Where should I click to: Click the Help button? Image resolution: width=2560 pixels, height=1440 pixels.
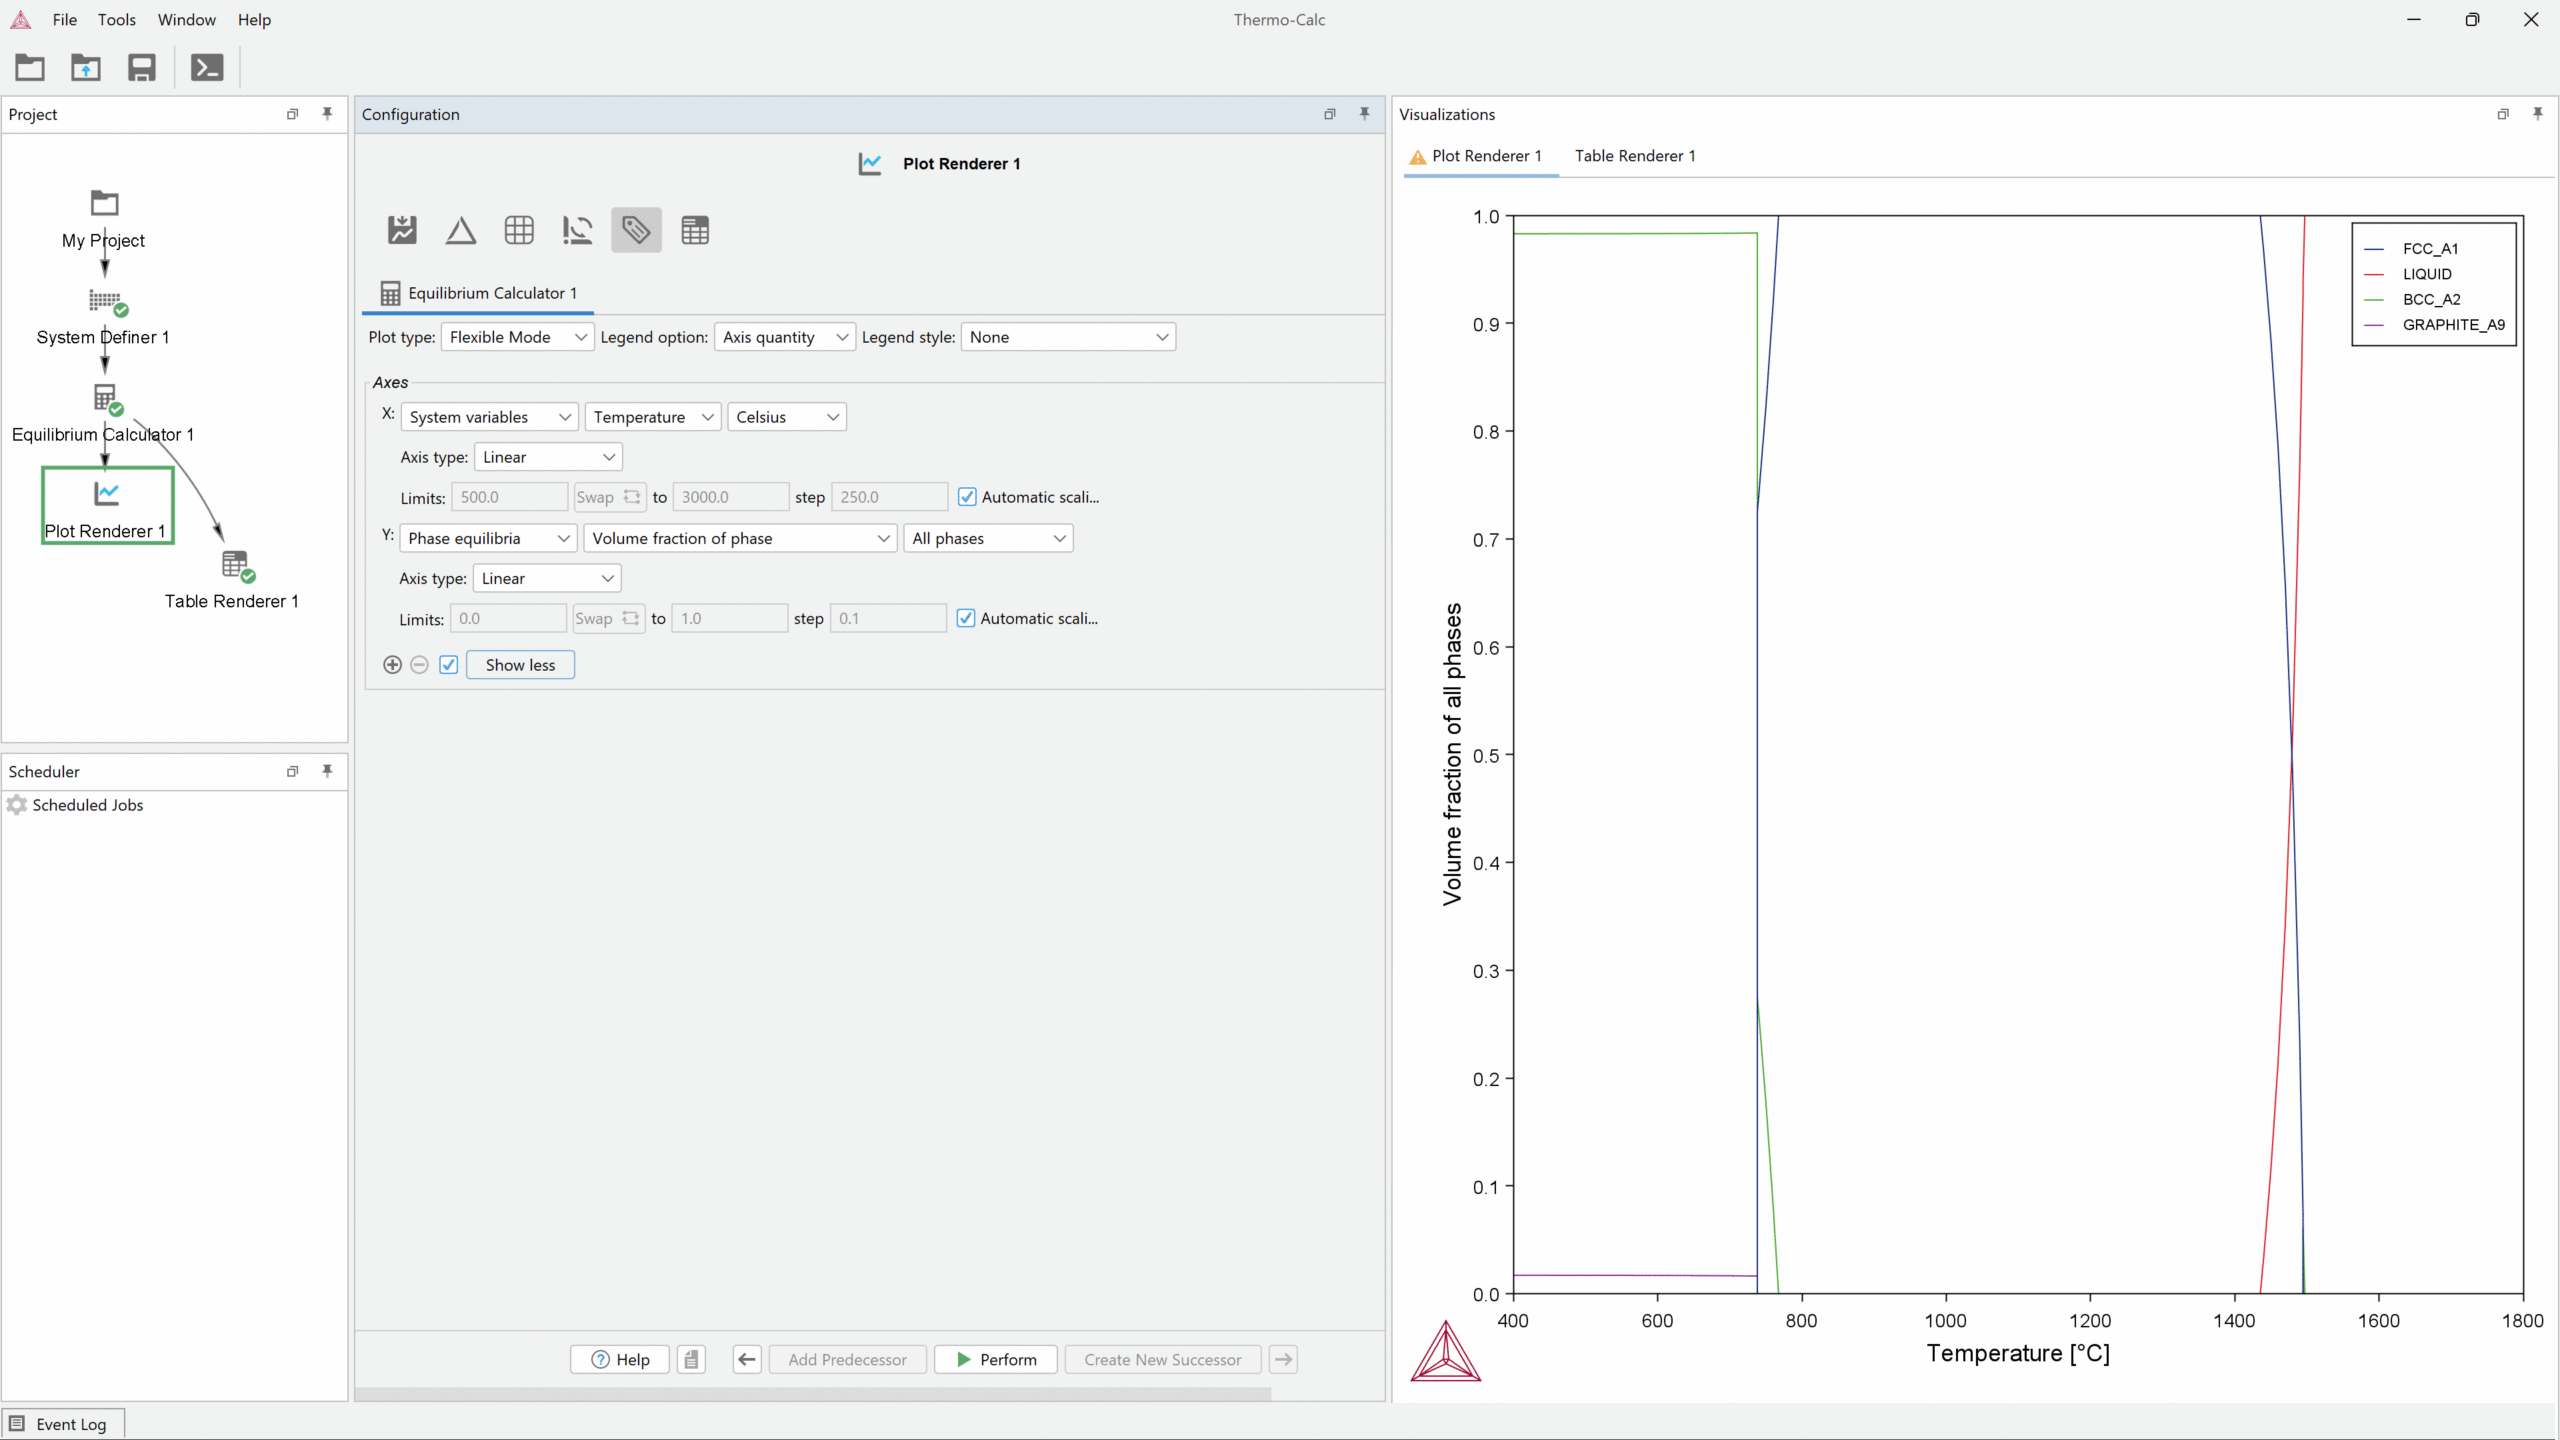[620, 1359]
